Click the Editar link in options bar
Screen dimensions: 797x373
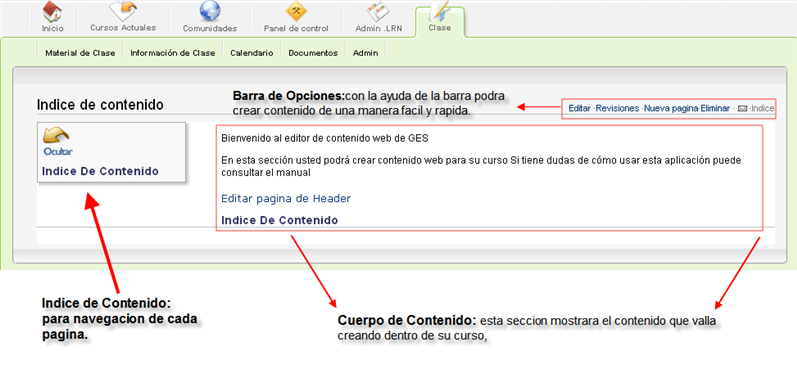(579, 108)
